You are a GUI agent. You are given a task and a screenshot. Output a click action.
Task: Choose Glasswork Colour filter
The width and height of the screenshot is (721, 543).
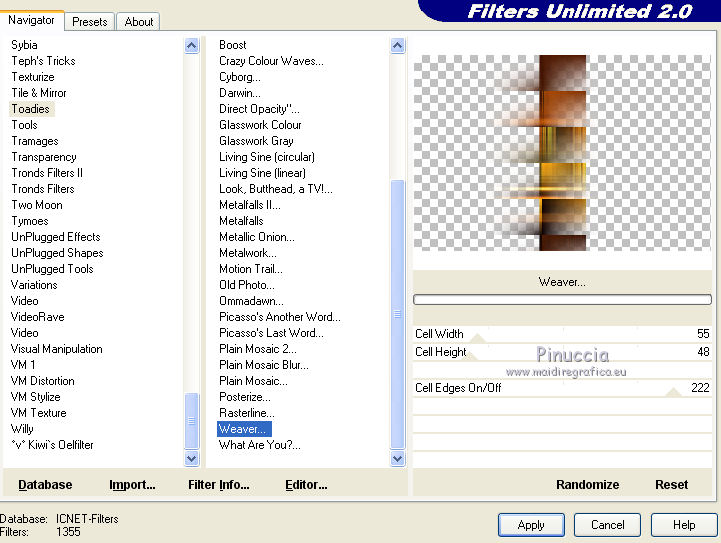[260, 125]
